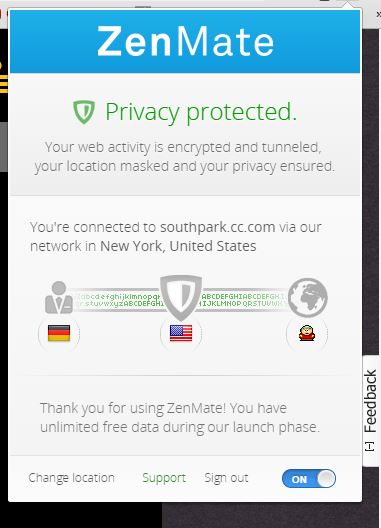Collapse the Feedback tab using bracket icon

pyautogui.click(x=370, y=447)
